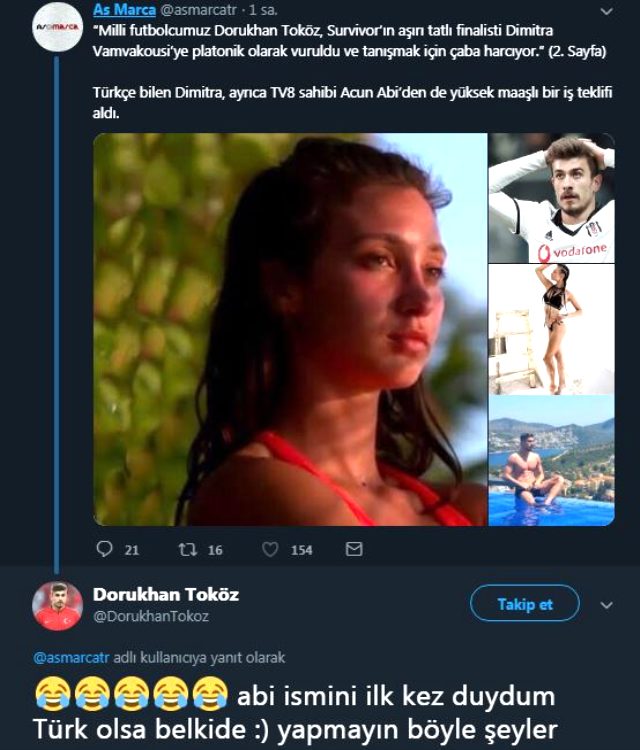640x750 pixels.
Task: Open the bikini photo thumbnail
Action: tap(551, 329)
